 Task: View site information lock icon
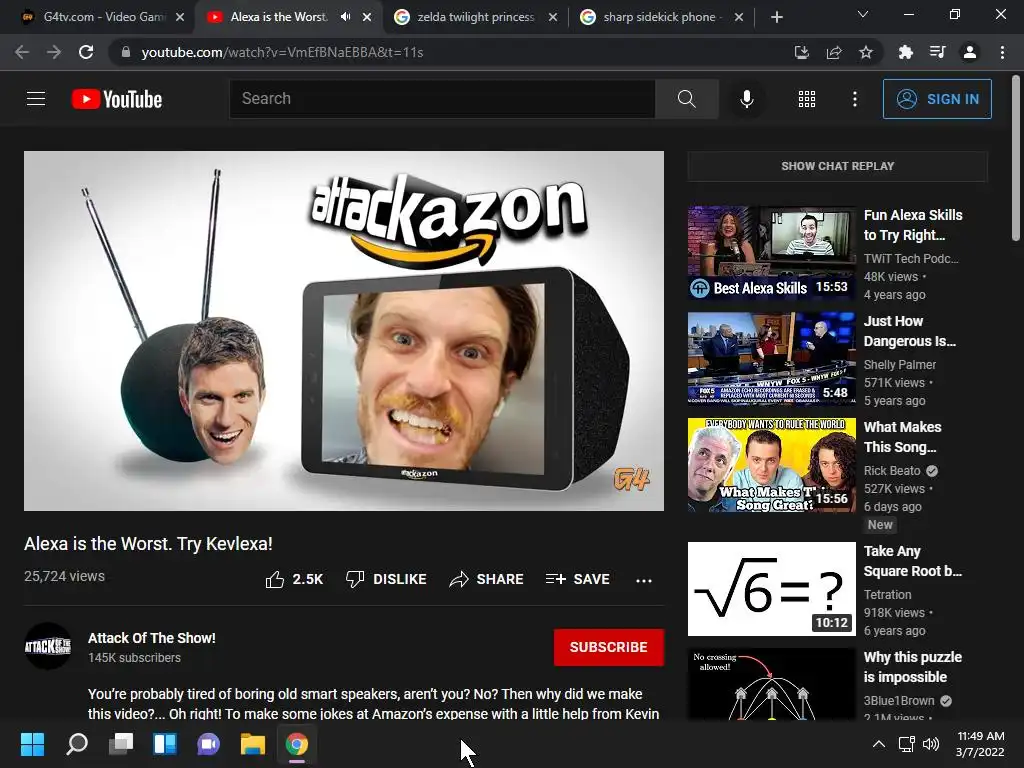(x=125, y=52)
